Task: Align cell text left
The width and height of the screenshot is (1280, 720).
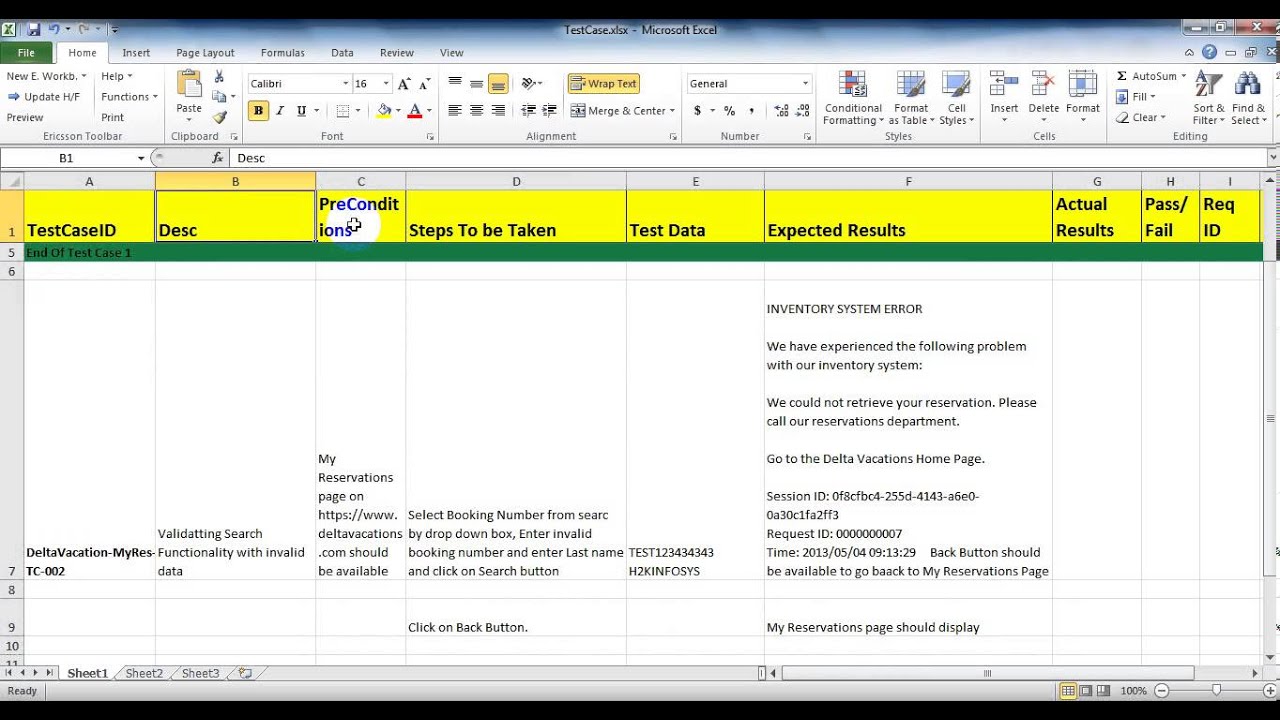Action: (455, 111)
